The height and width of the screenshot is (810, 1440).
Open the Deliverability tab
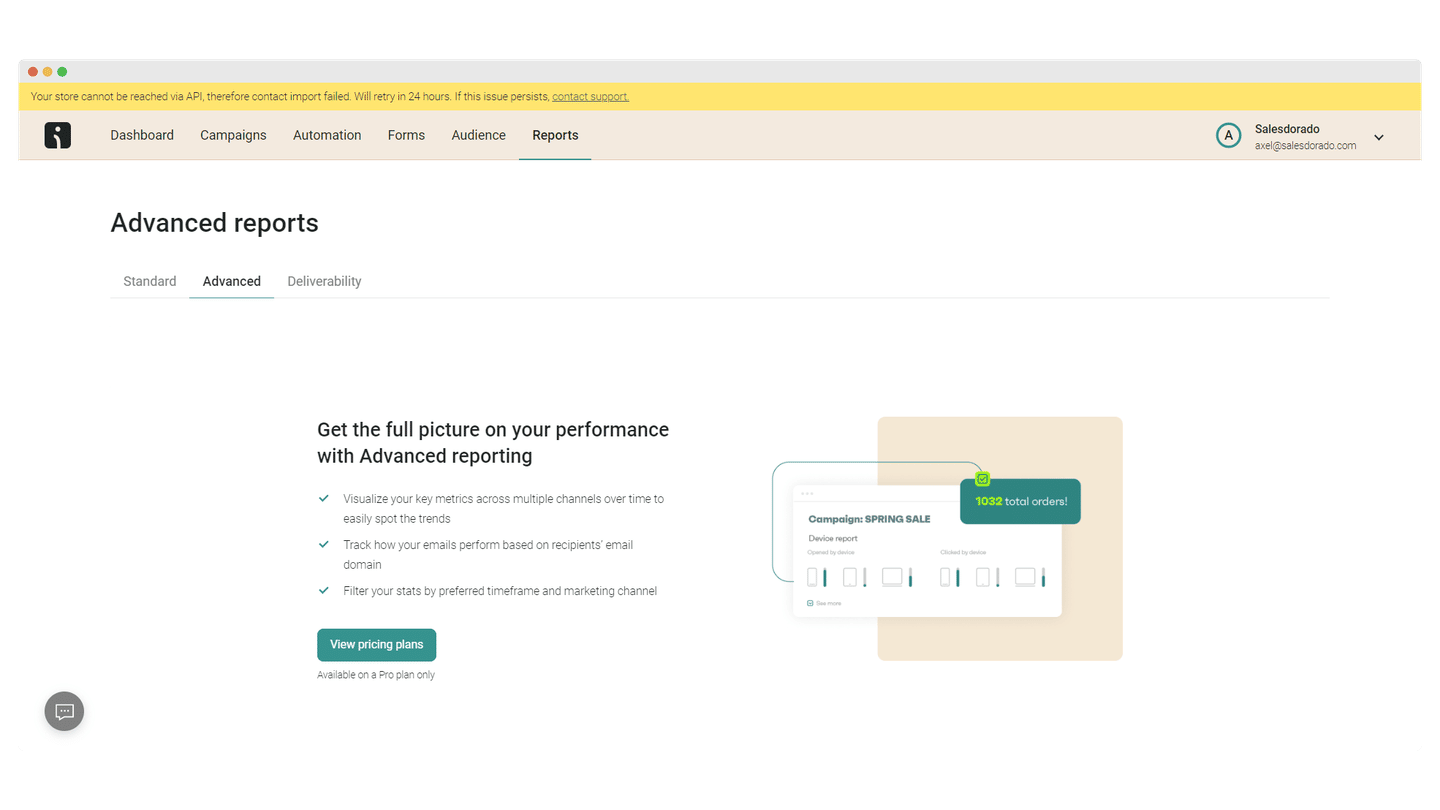tap(324, 281)
